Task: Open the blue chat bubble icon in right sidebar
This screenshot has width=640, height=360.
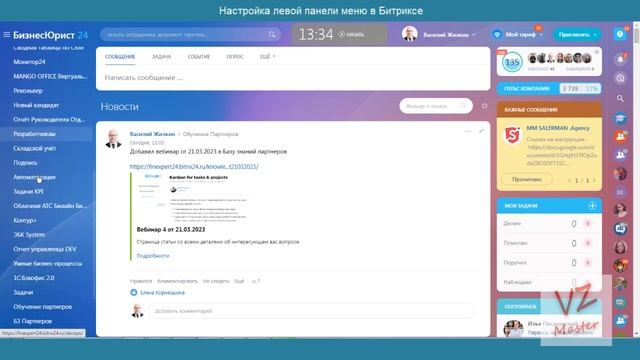Action: [620, 229]
